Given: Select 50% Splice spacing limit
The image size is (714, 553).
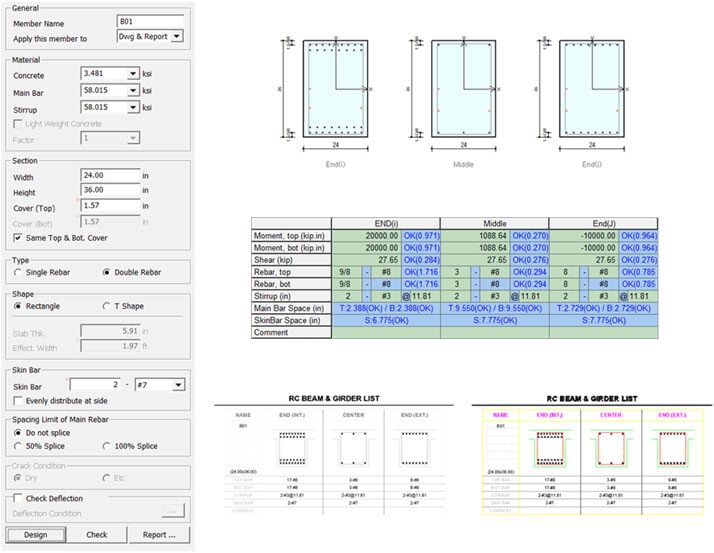Looking at the screenshot, I should [17, 446].
